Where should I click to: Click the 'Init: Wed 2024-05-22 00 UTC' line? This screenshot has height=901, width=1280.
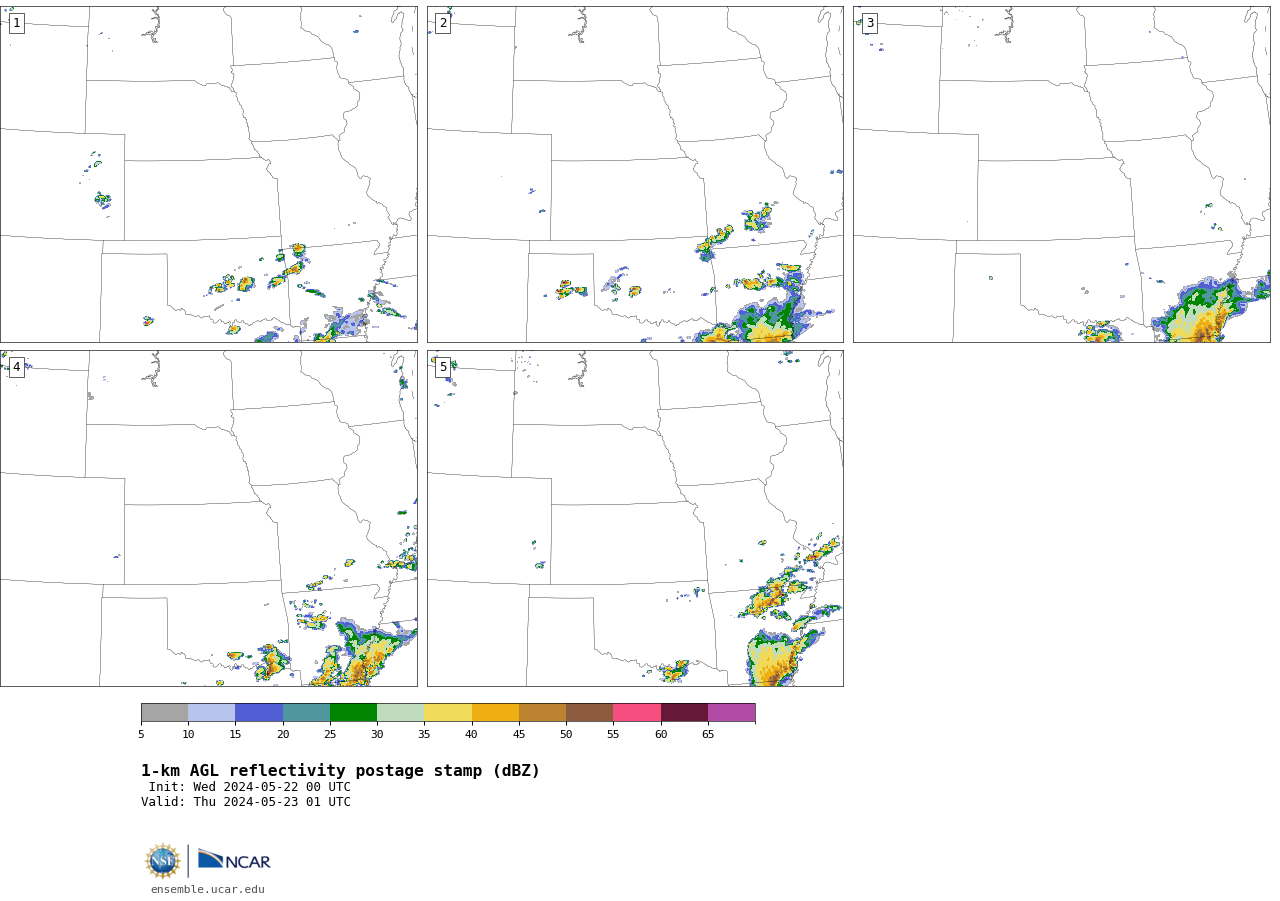pyautogui.click(x=250, y=787)
